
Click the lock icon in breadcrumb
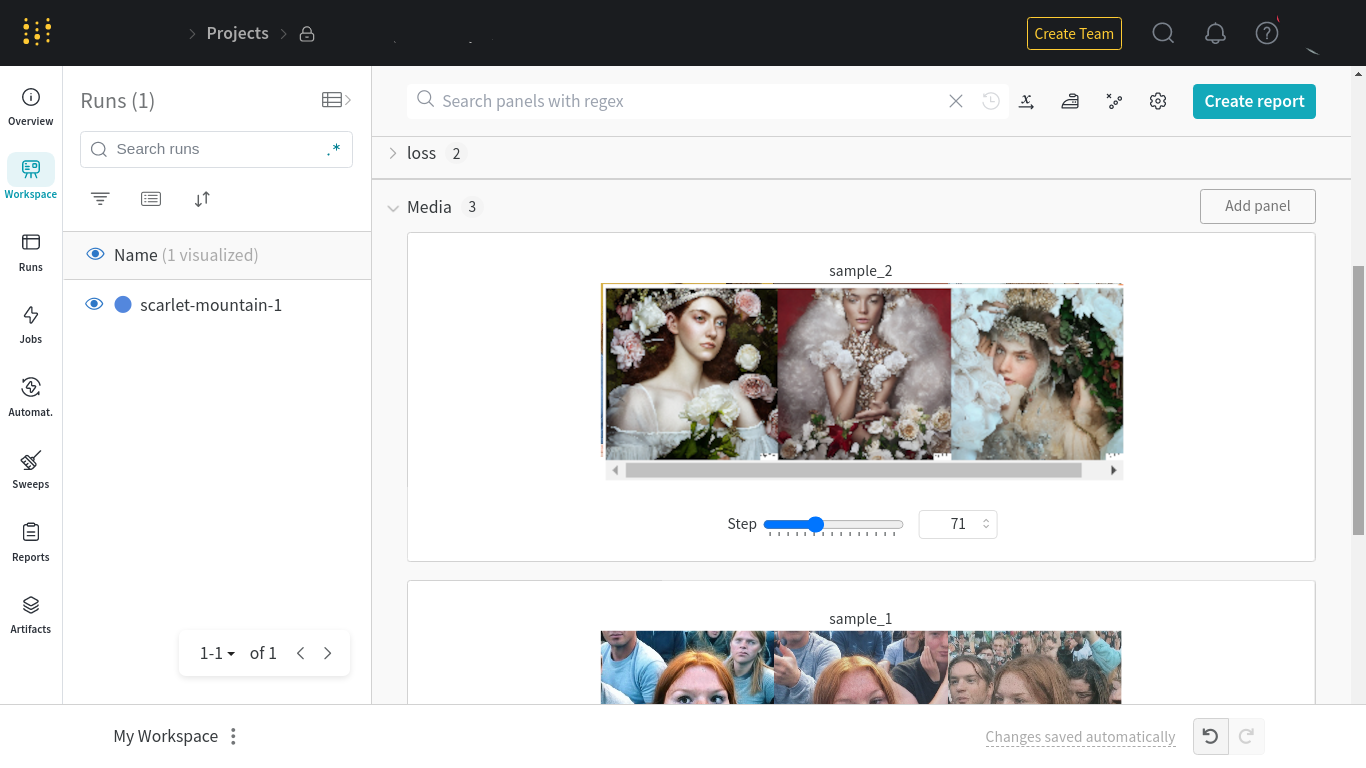click(307, 34)
